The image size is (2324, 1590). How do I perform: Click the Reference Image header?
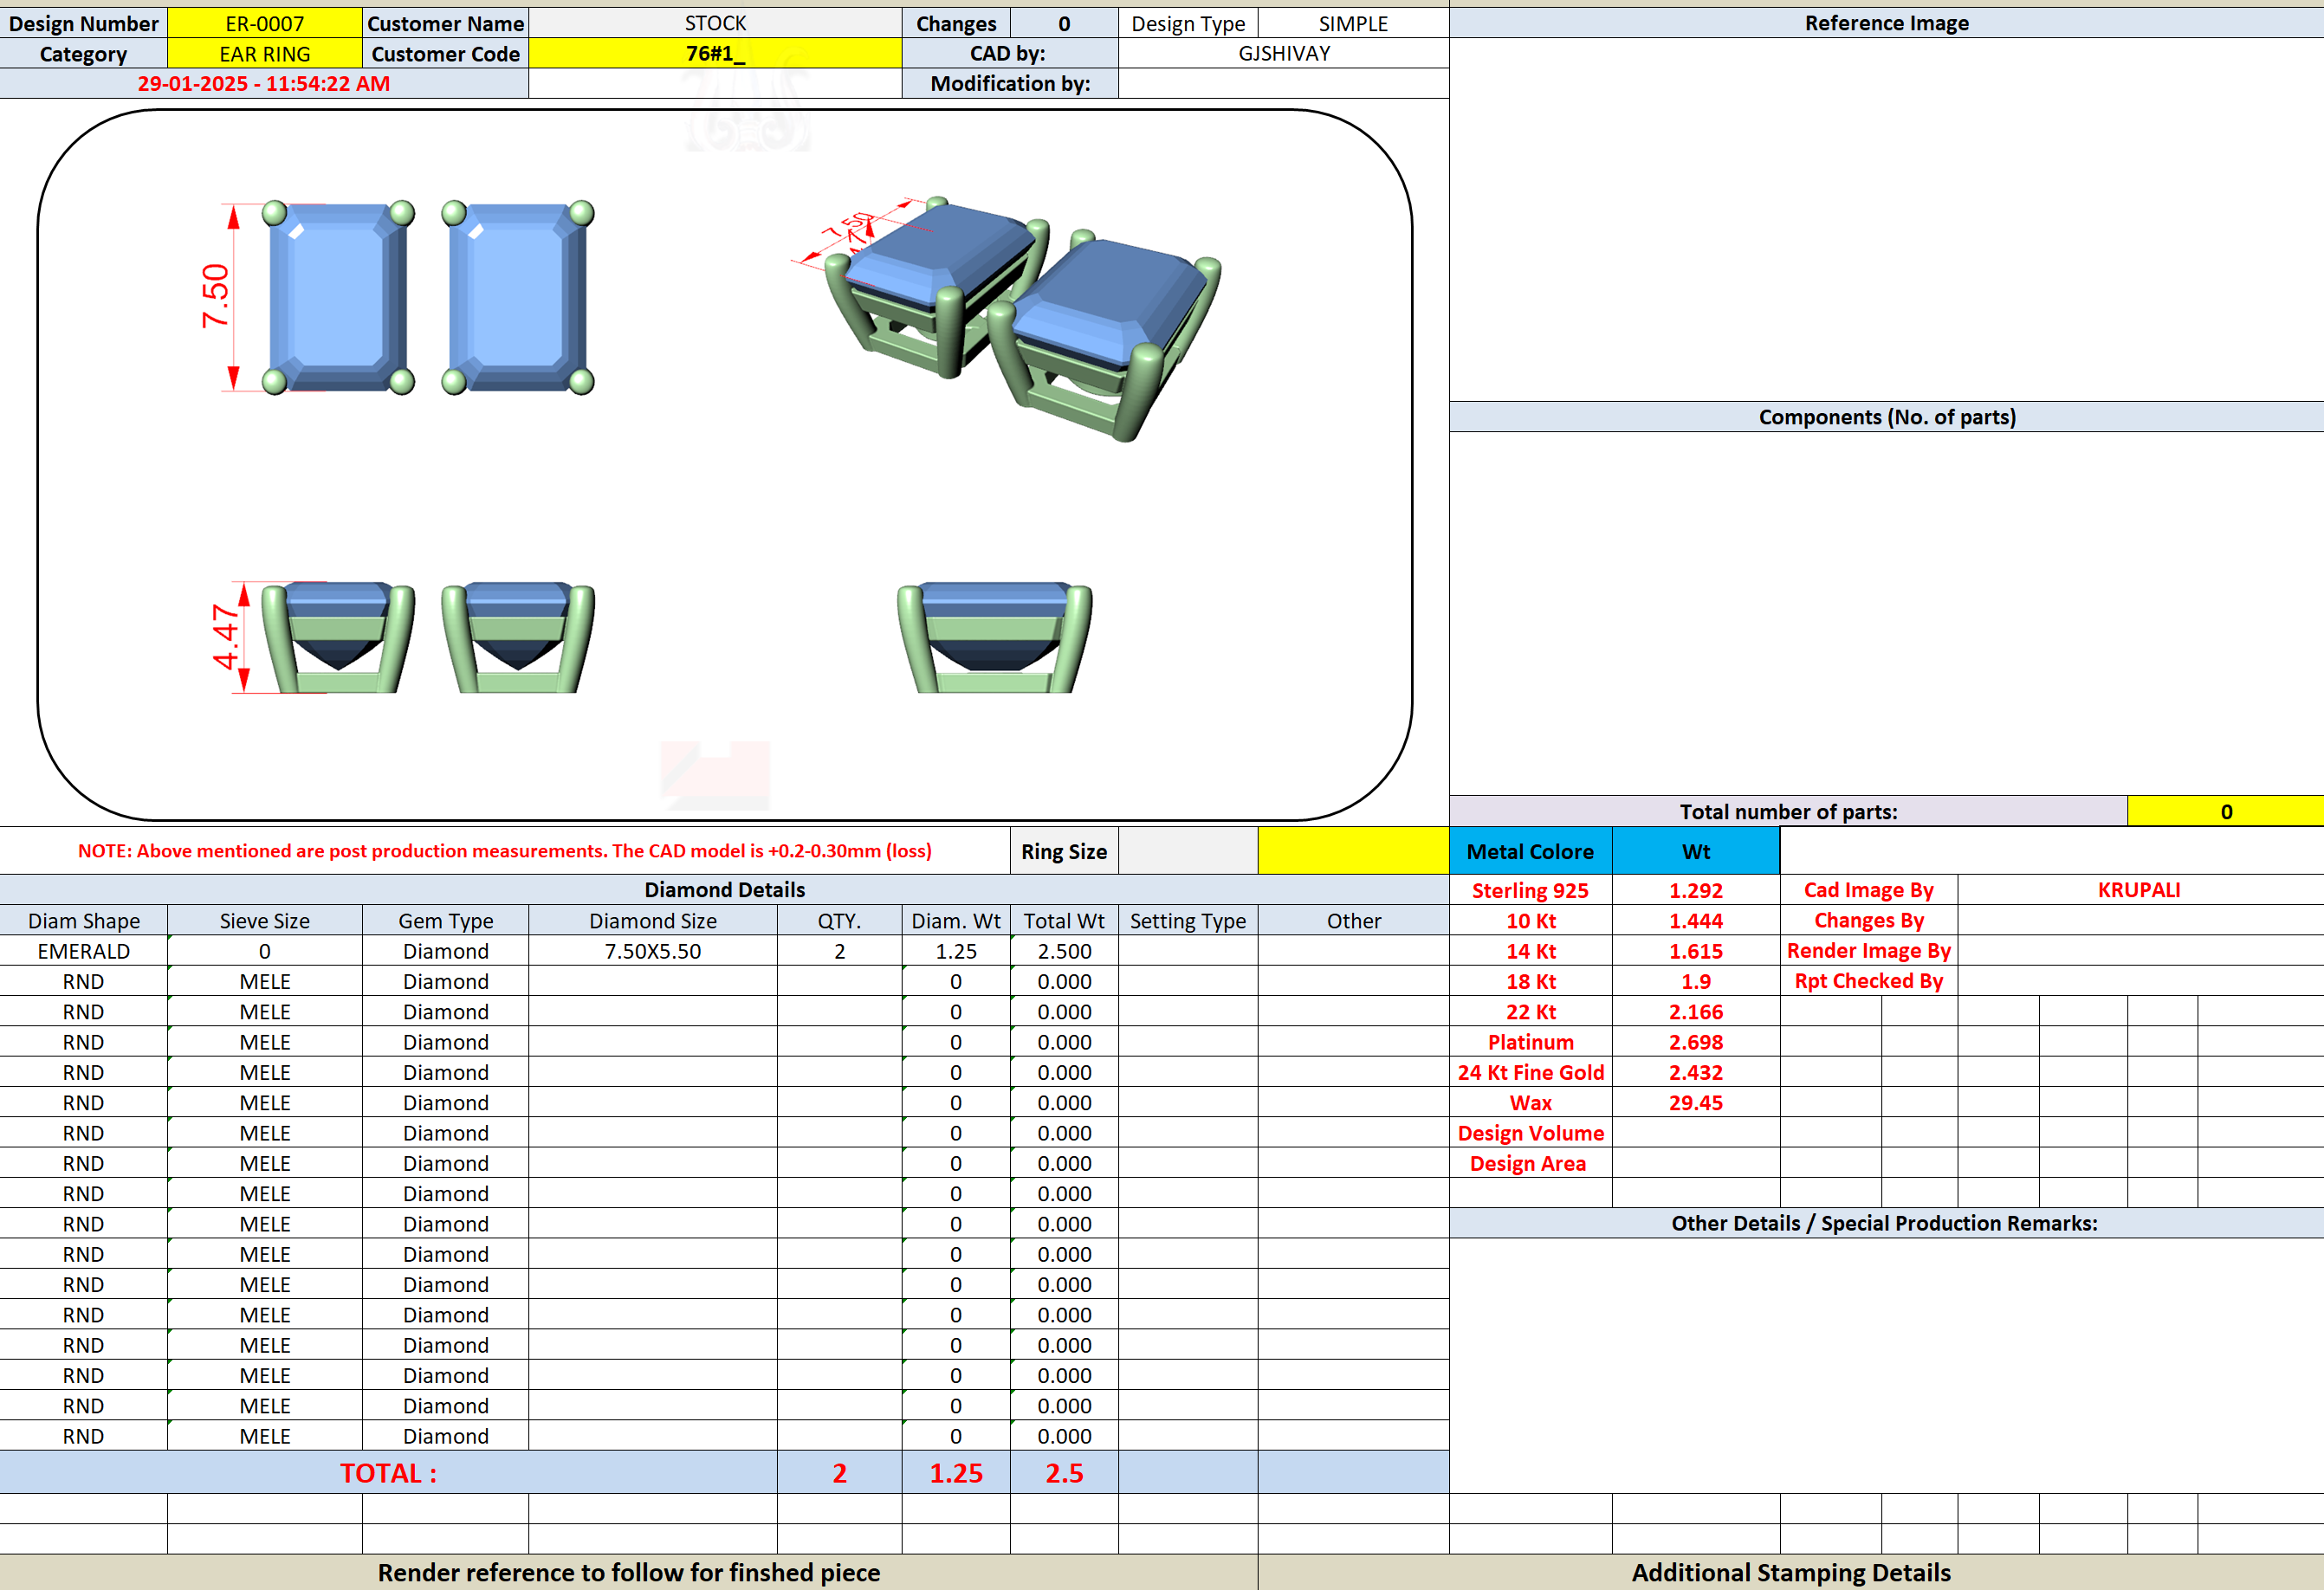1886,23
